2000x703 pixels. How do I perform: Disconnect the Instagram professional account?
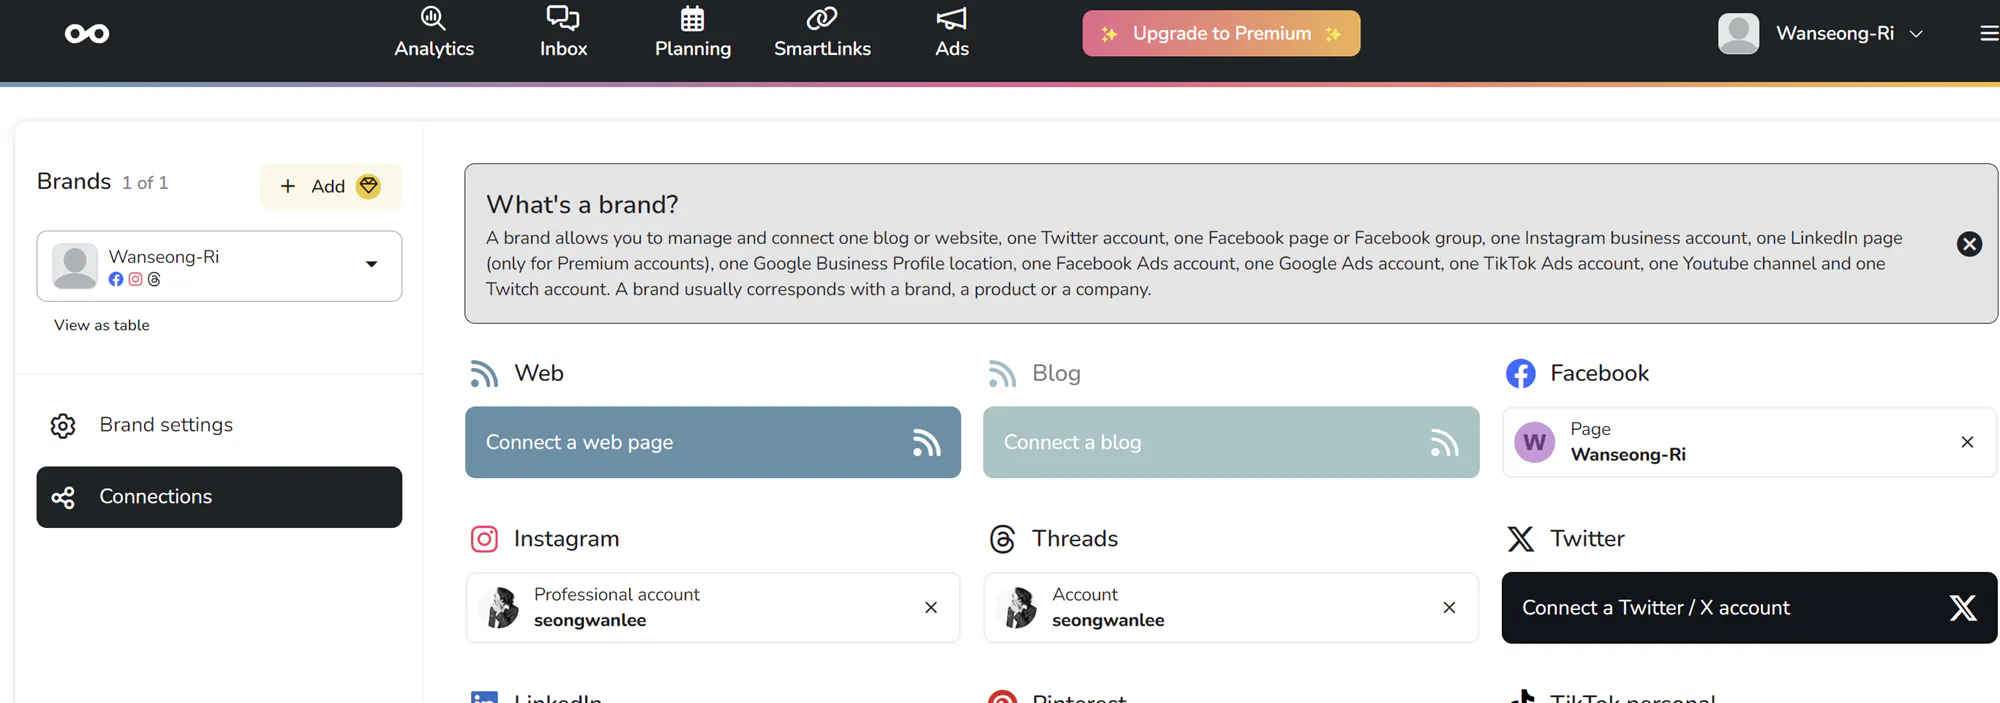[x=931, y=608]
